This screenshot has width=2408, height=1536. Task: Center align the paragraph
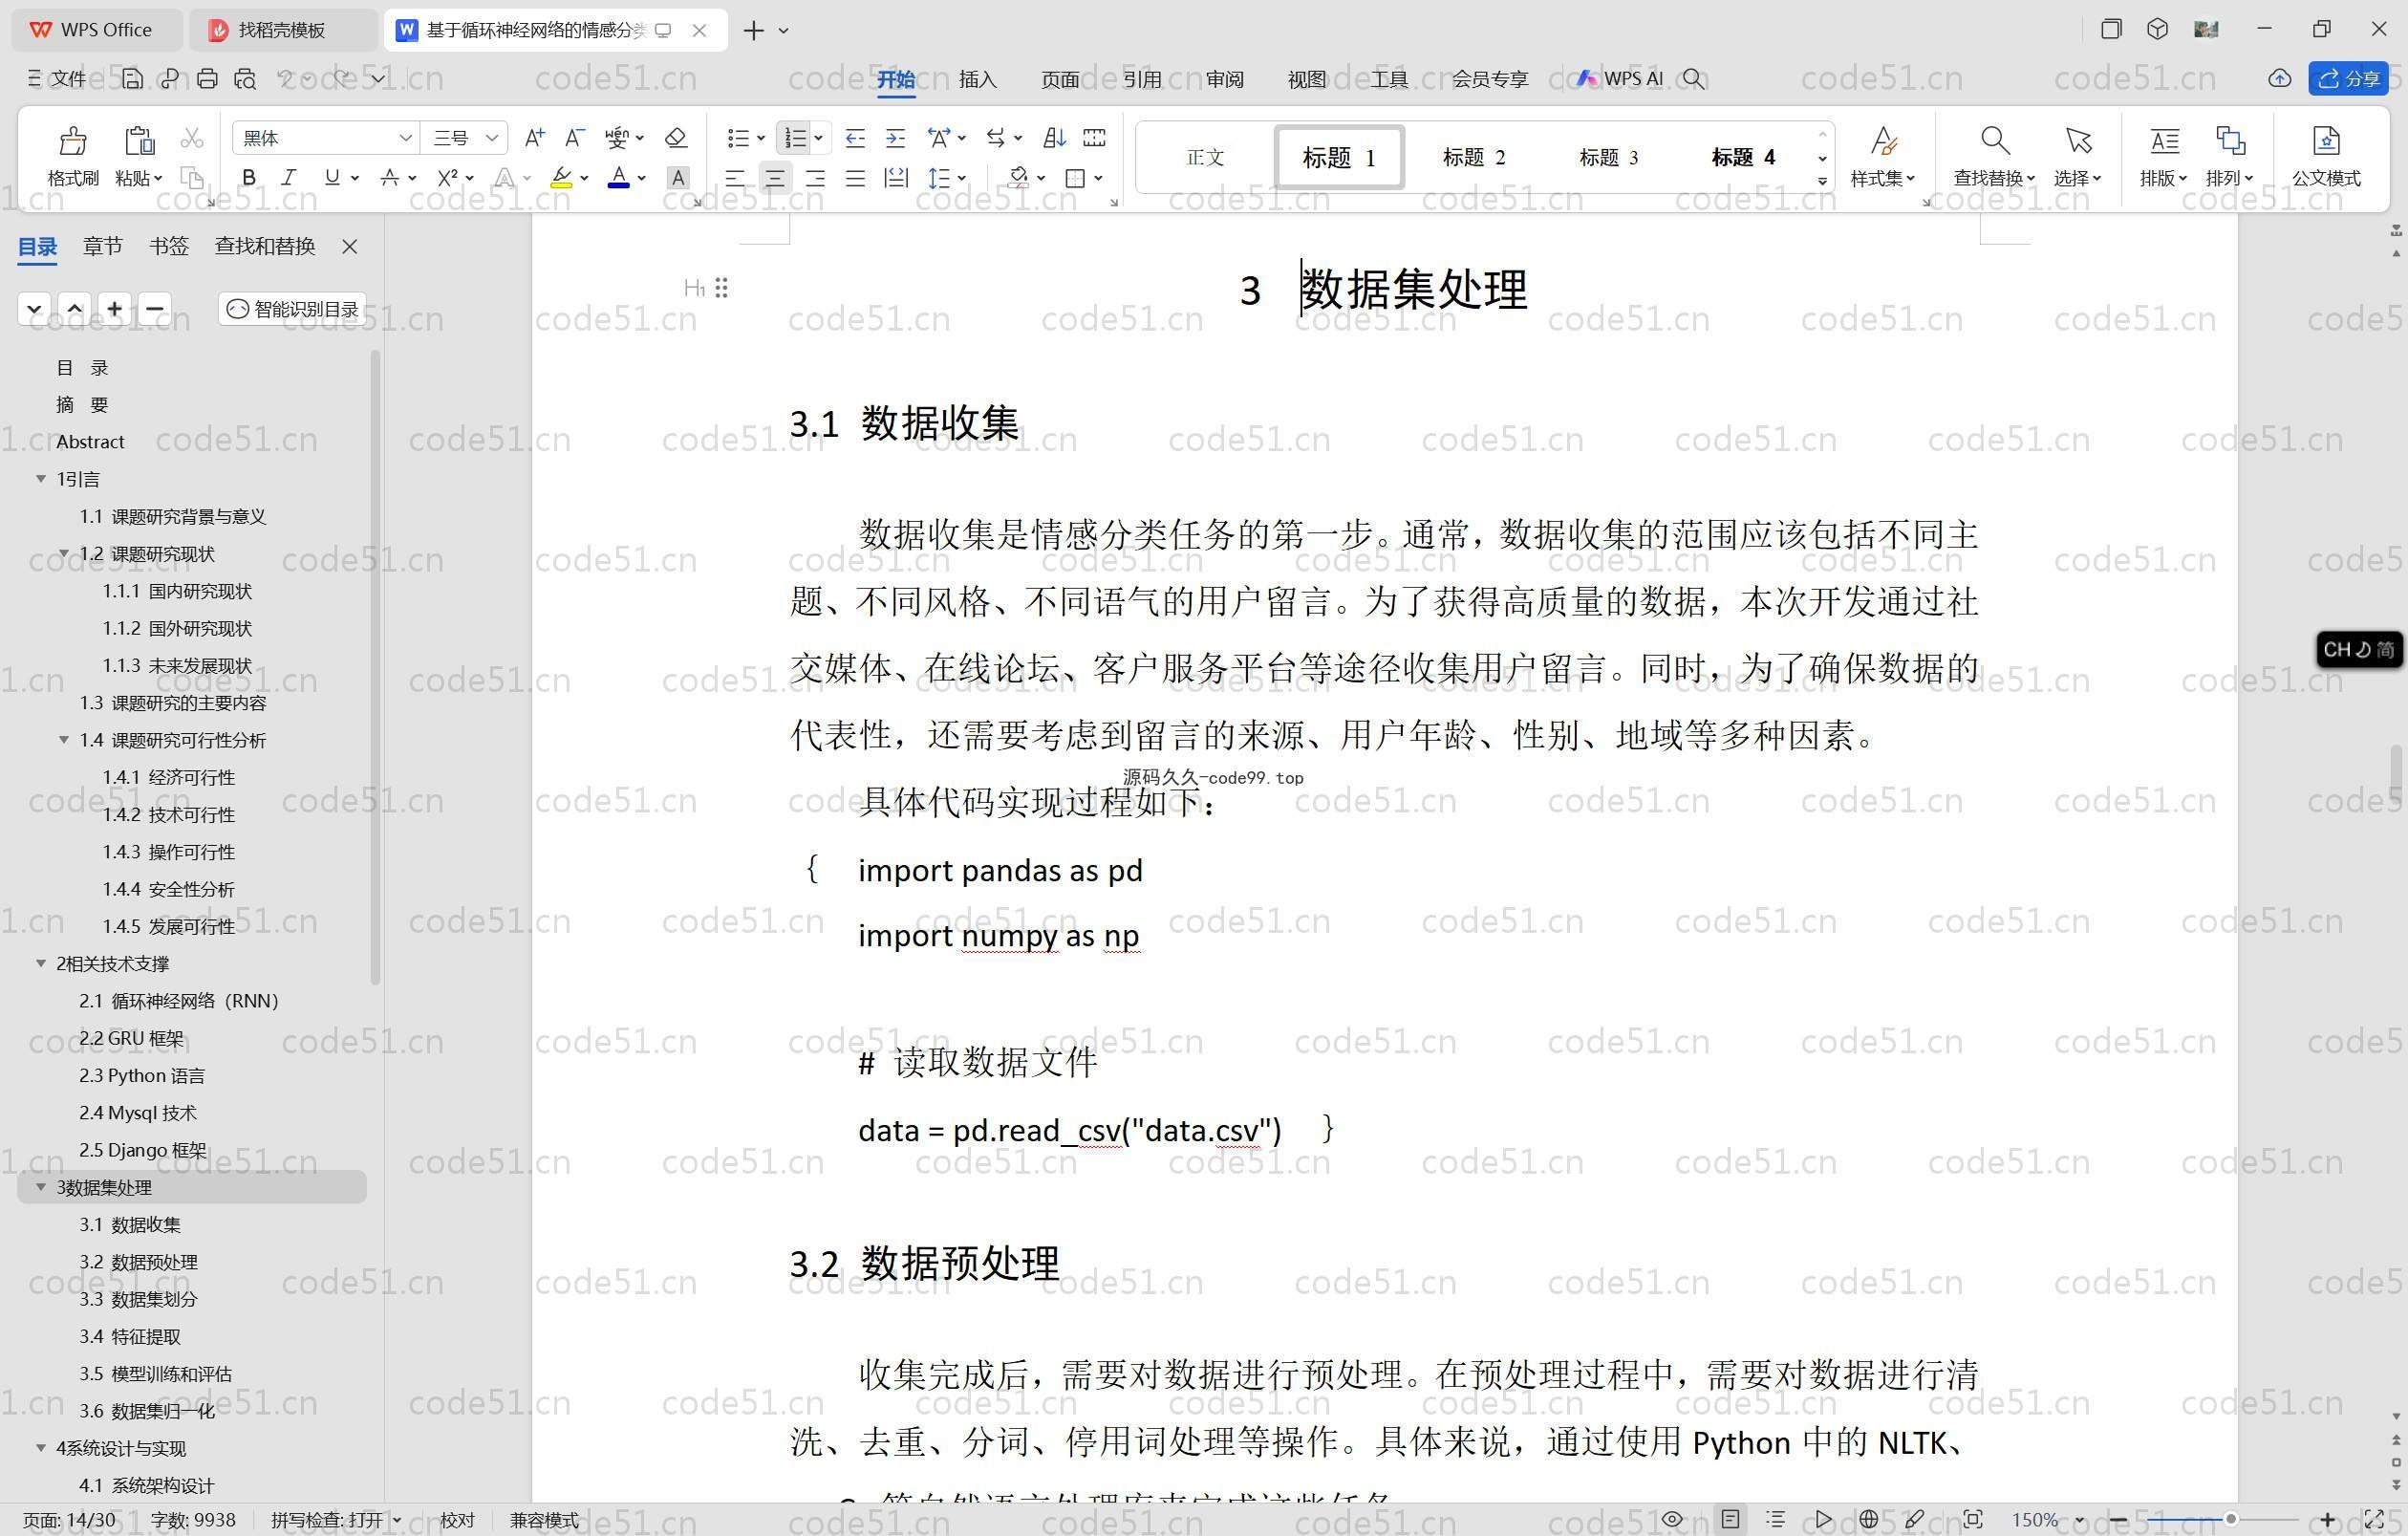pyautogui.click(x=775, y=179)
